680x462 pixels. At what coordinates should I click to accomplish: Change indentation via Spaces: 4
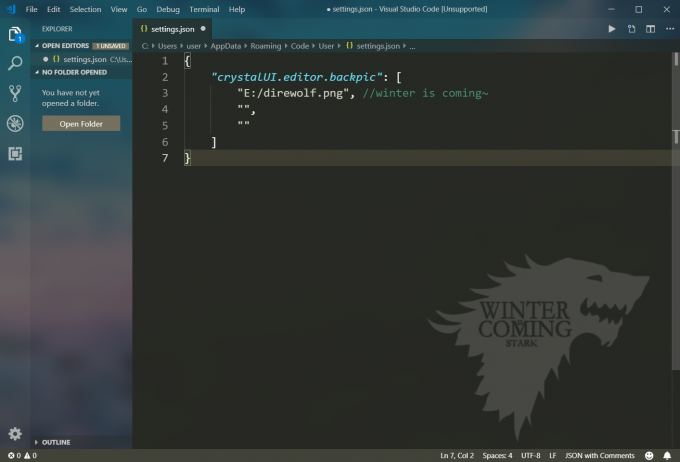(497, 455)
